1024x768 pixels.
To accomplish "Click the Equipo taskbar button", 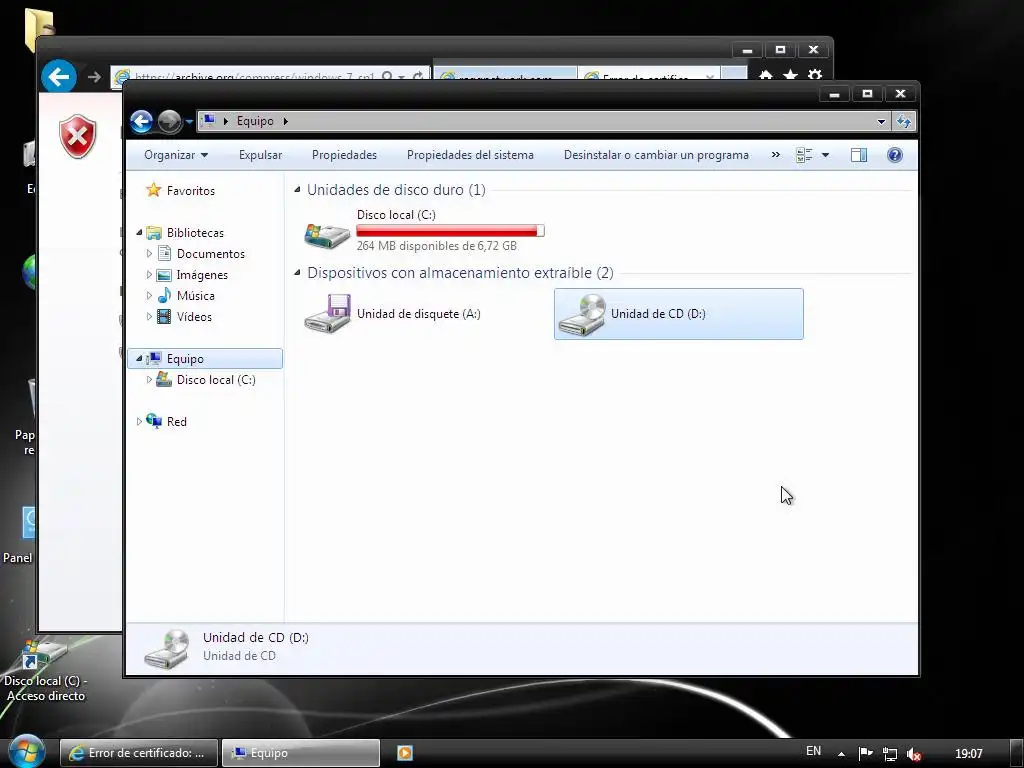I will (x=300, y=753).
